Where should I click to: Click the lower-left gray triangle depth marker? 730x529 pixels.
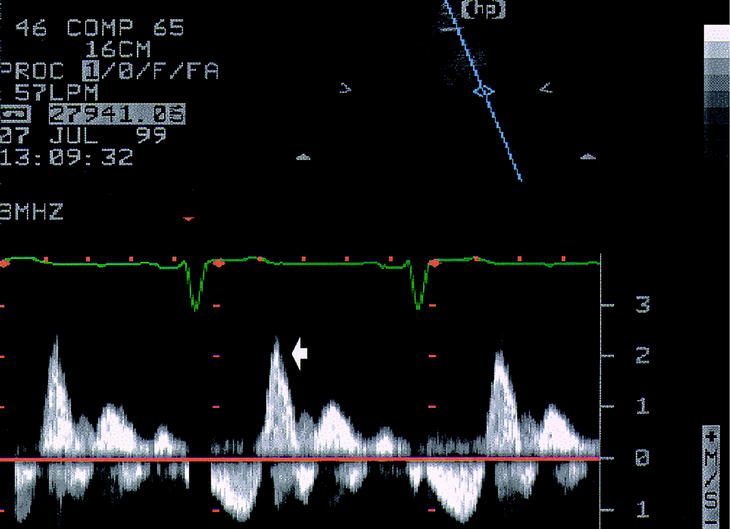(x=306, y=156)
